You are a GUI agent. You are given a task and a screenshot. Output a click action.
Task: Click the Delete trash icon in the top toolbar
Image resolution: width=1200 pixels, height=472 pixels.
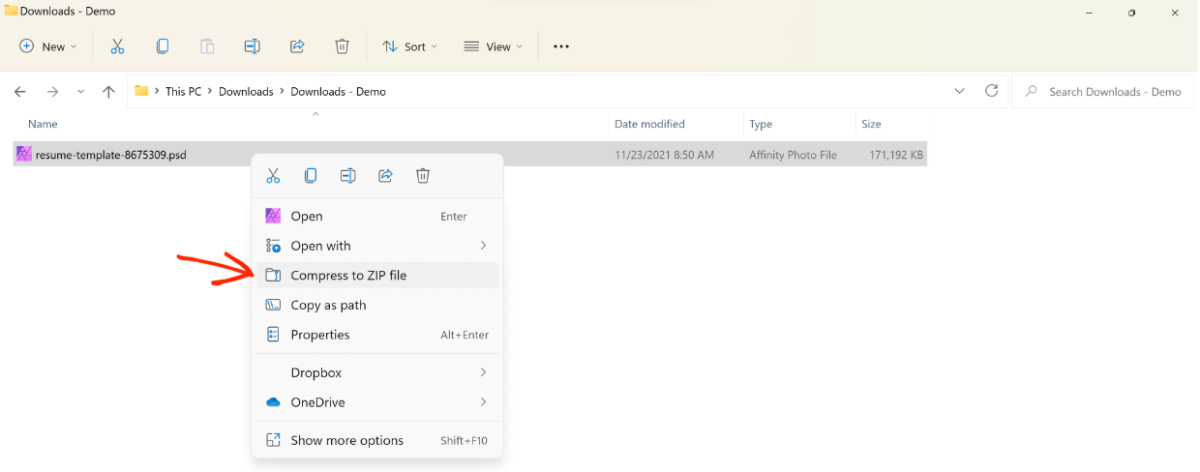click(342, 46)
